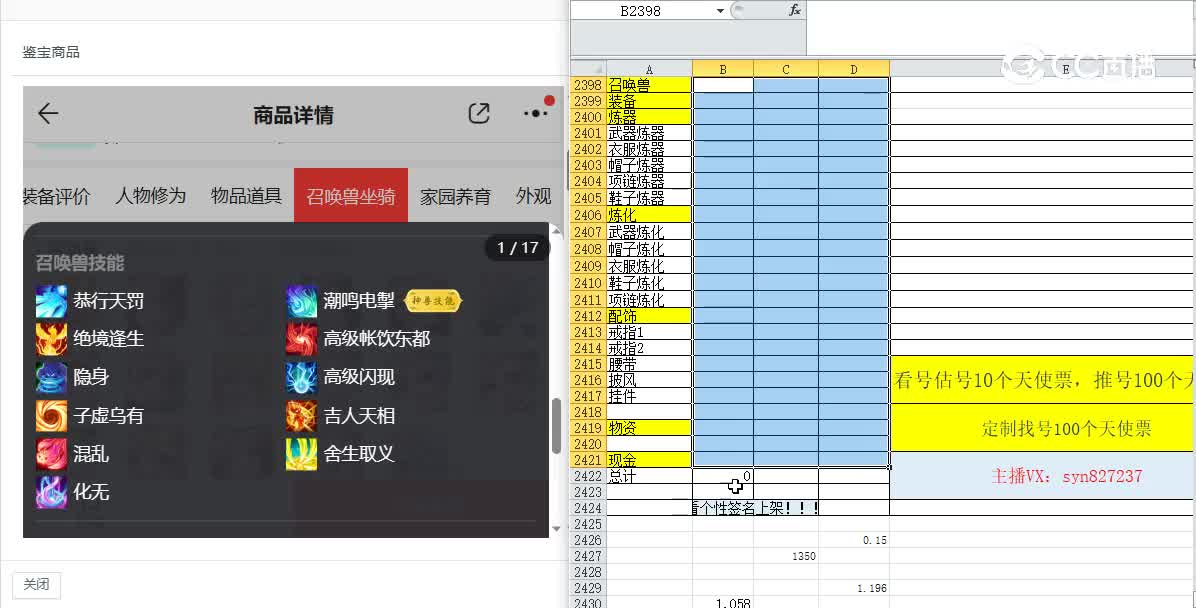
Task: Open the 物品道具 tab
Action: click(x=246, y=196)
